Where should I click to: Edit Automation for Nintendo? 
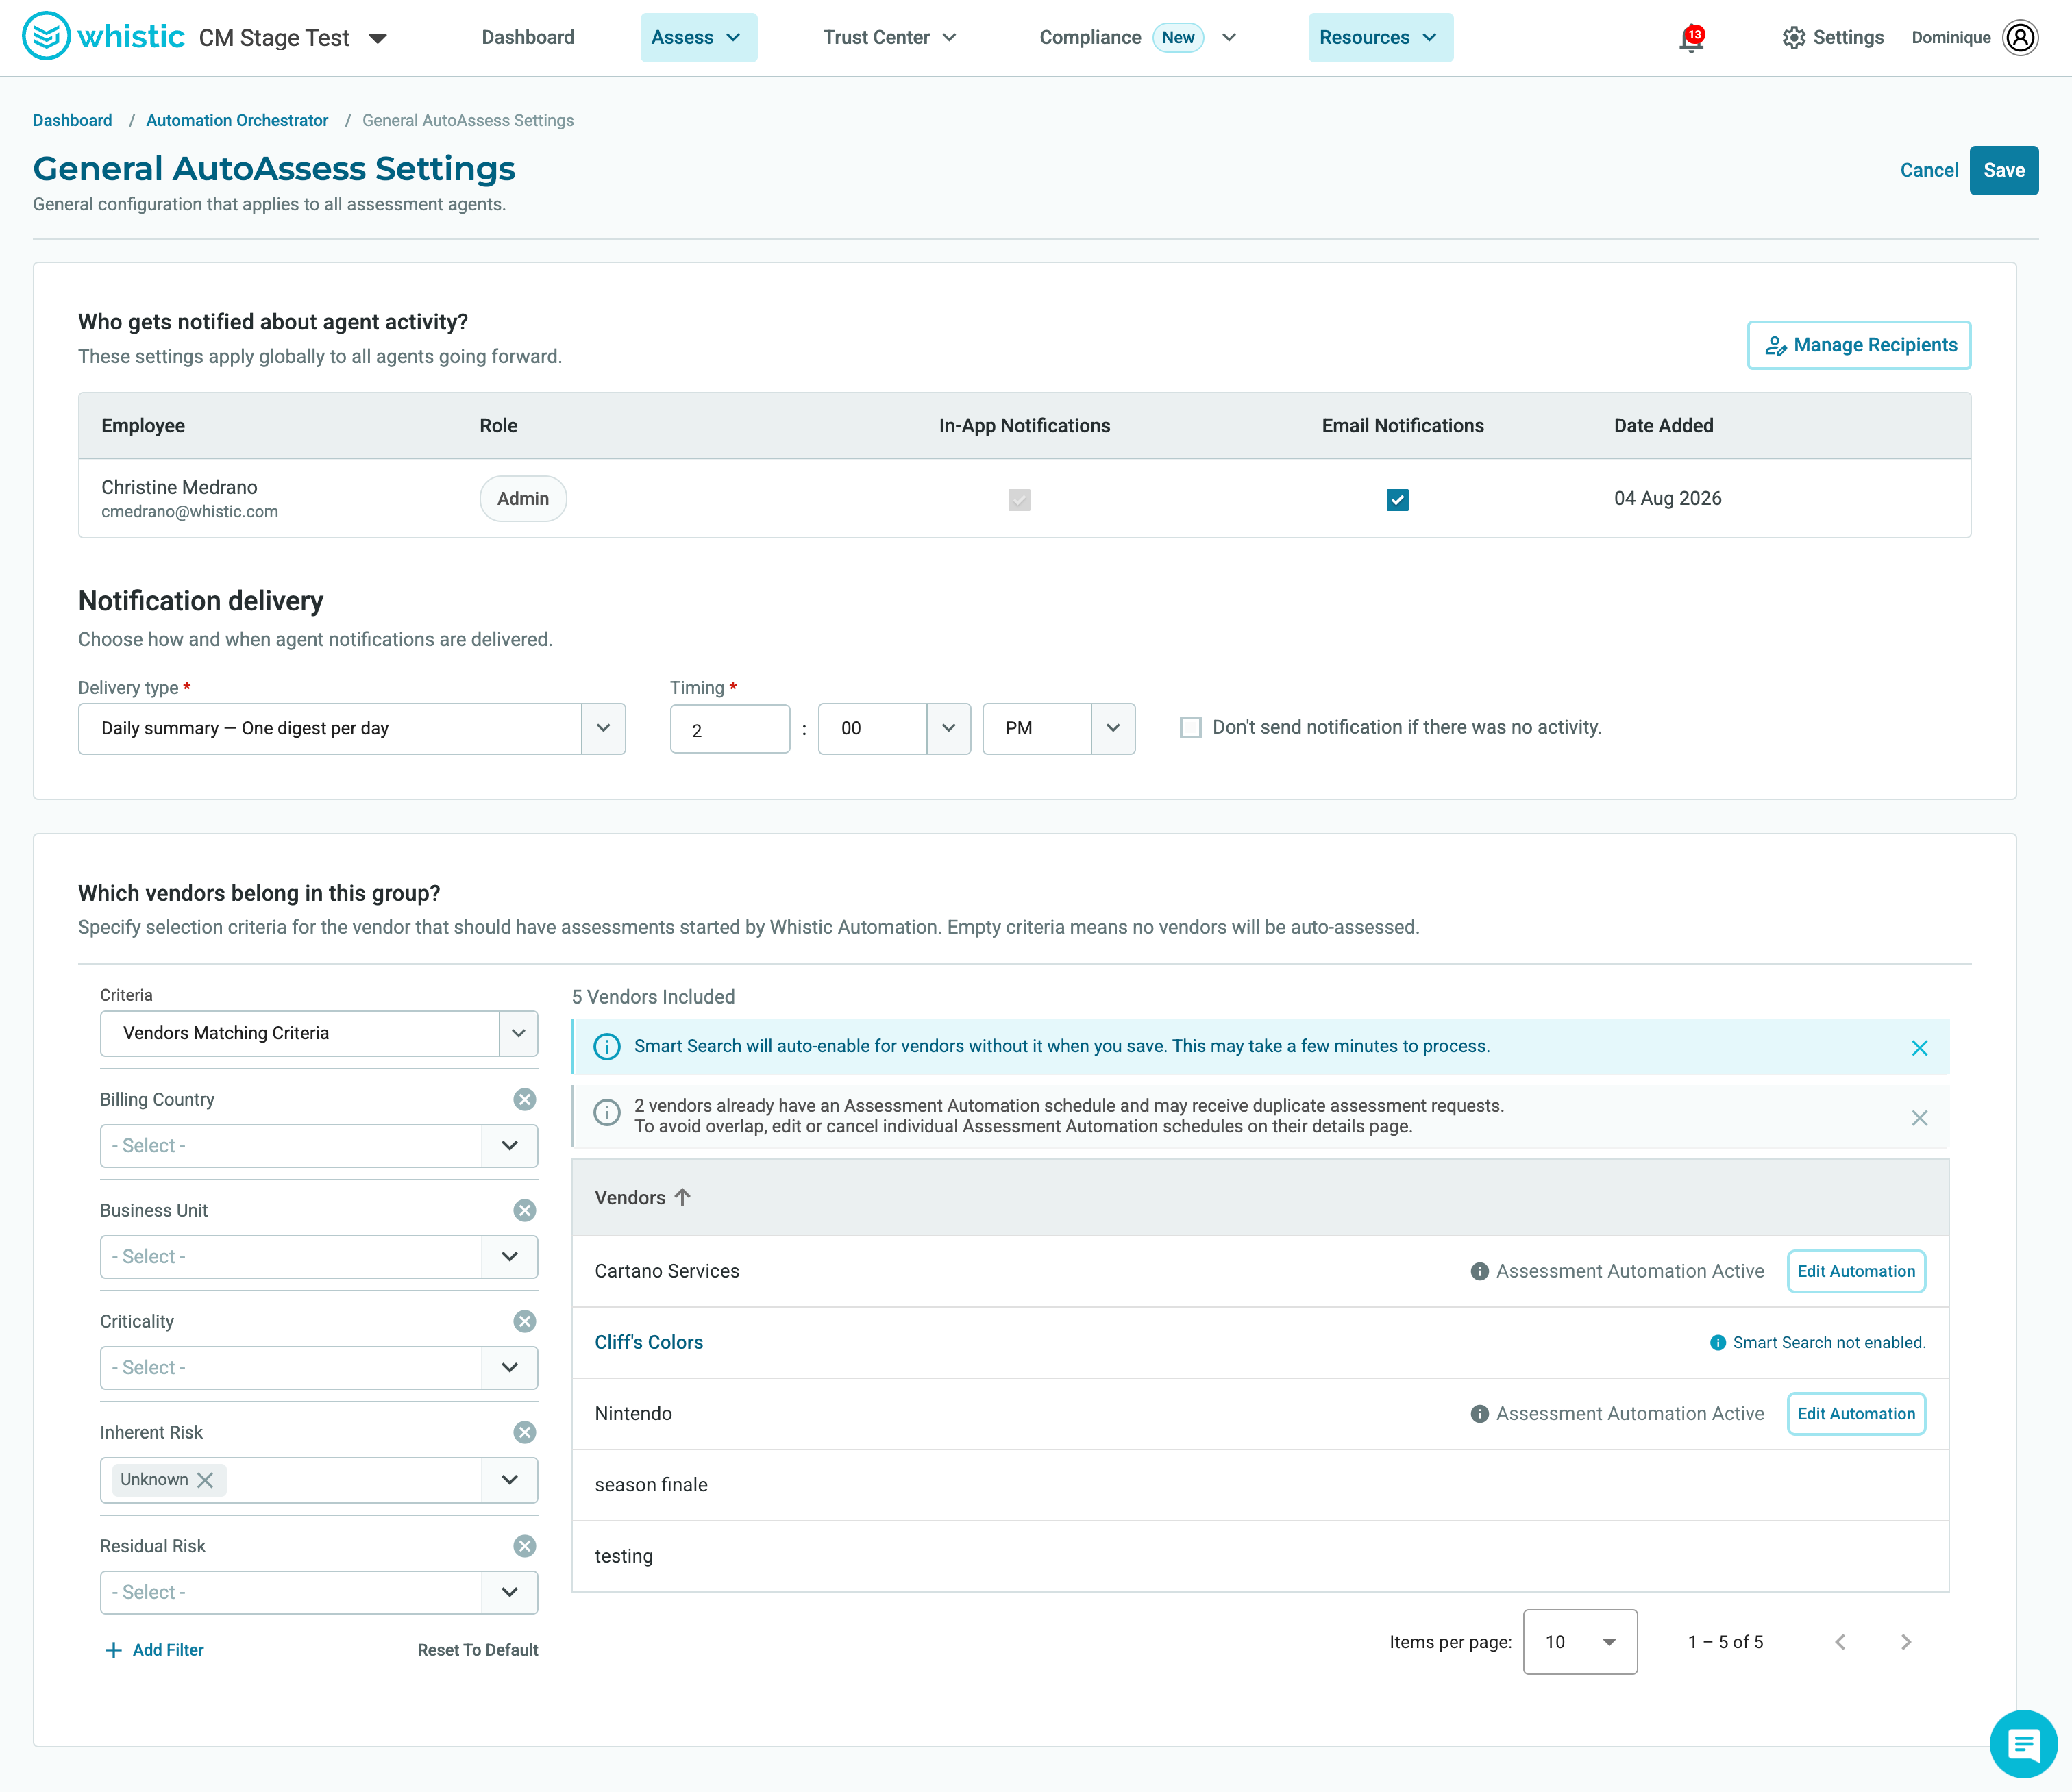[x=1856, y=1414]
